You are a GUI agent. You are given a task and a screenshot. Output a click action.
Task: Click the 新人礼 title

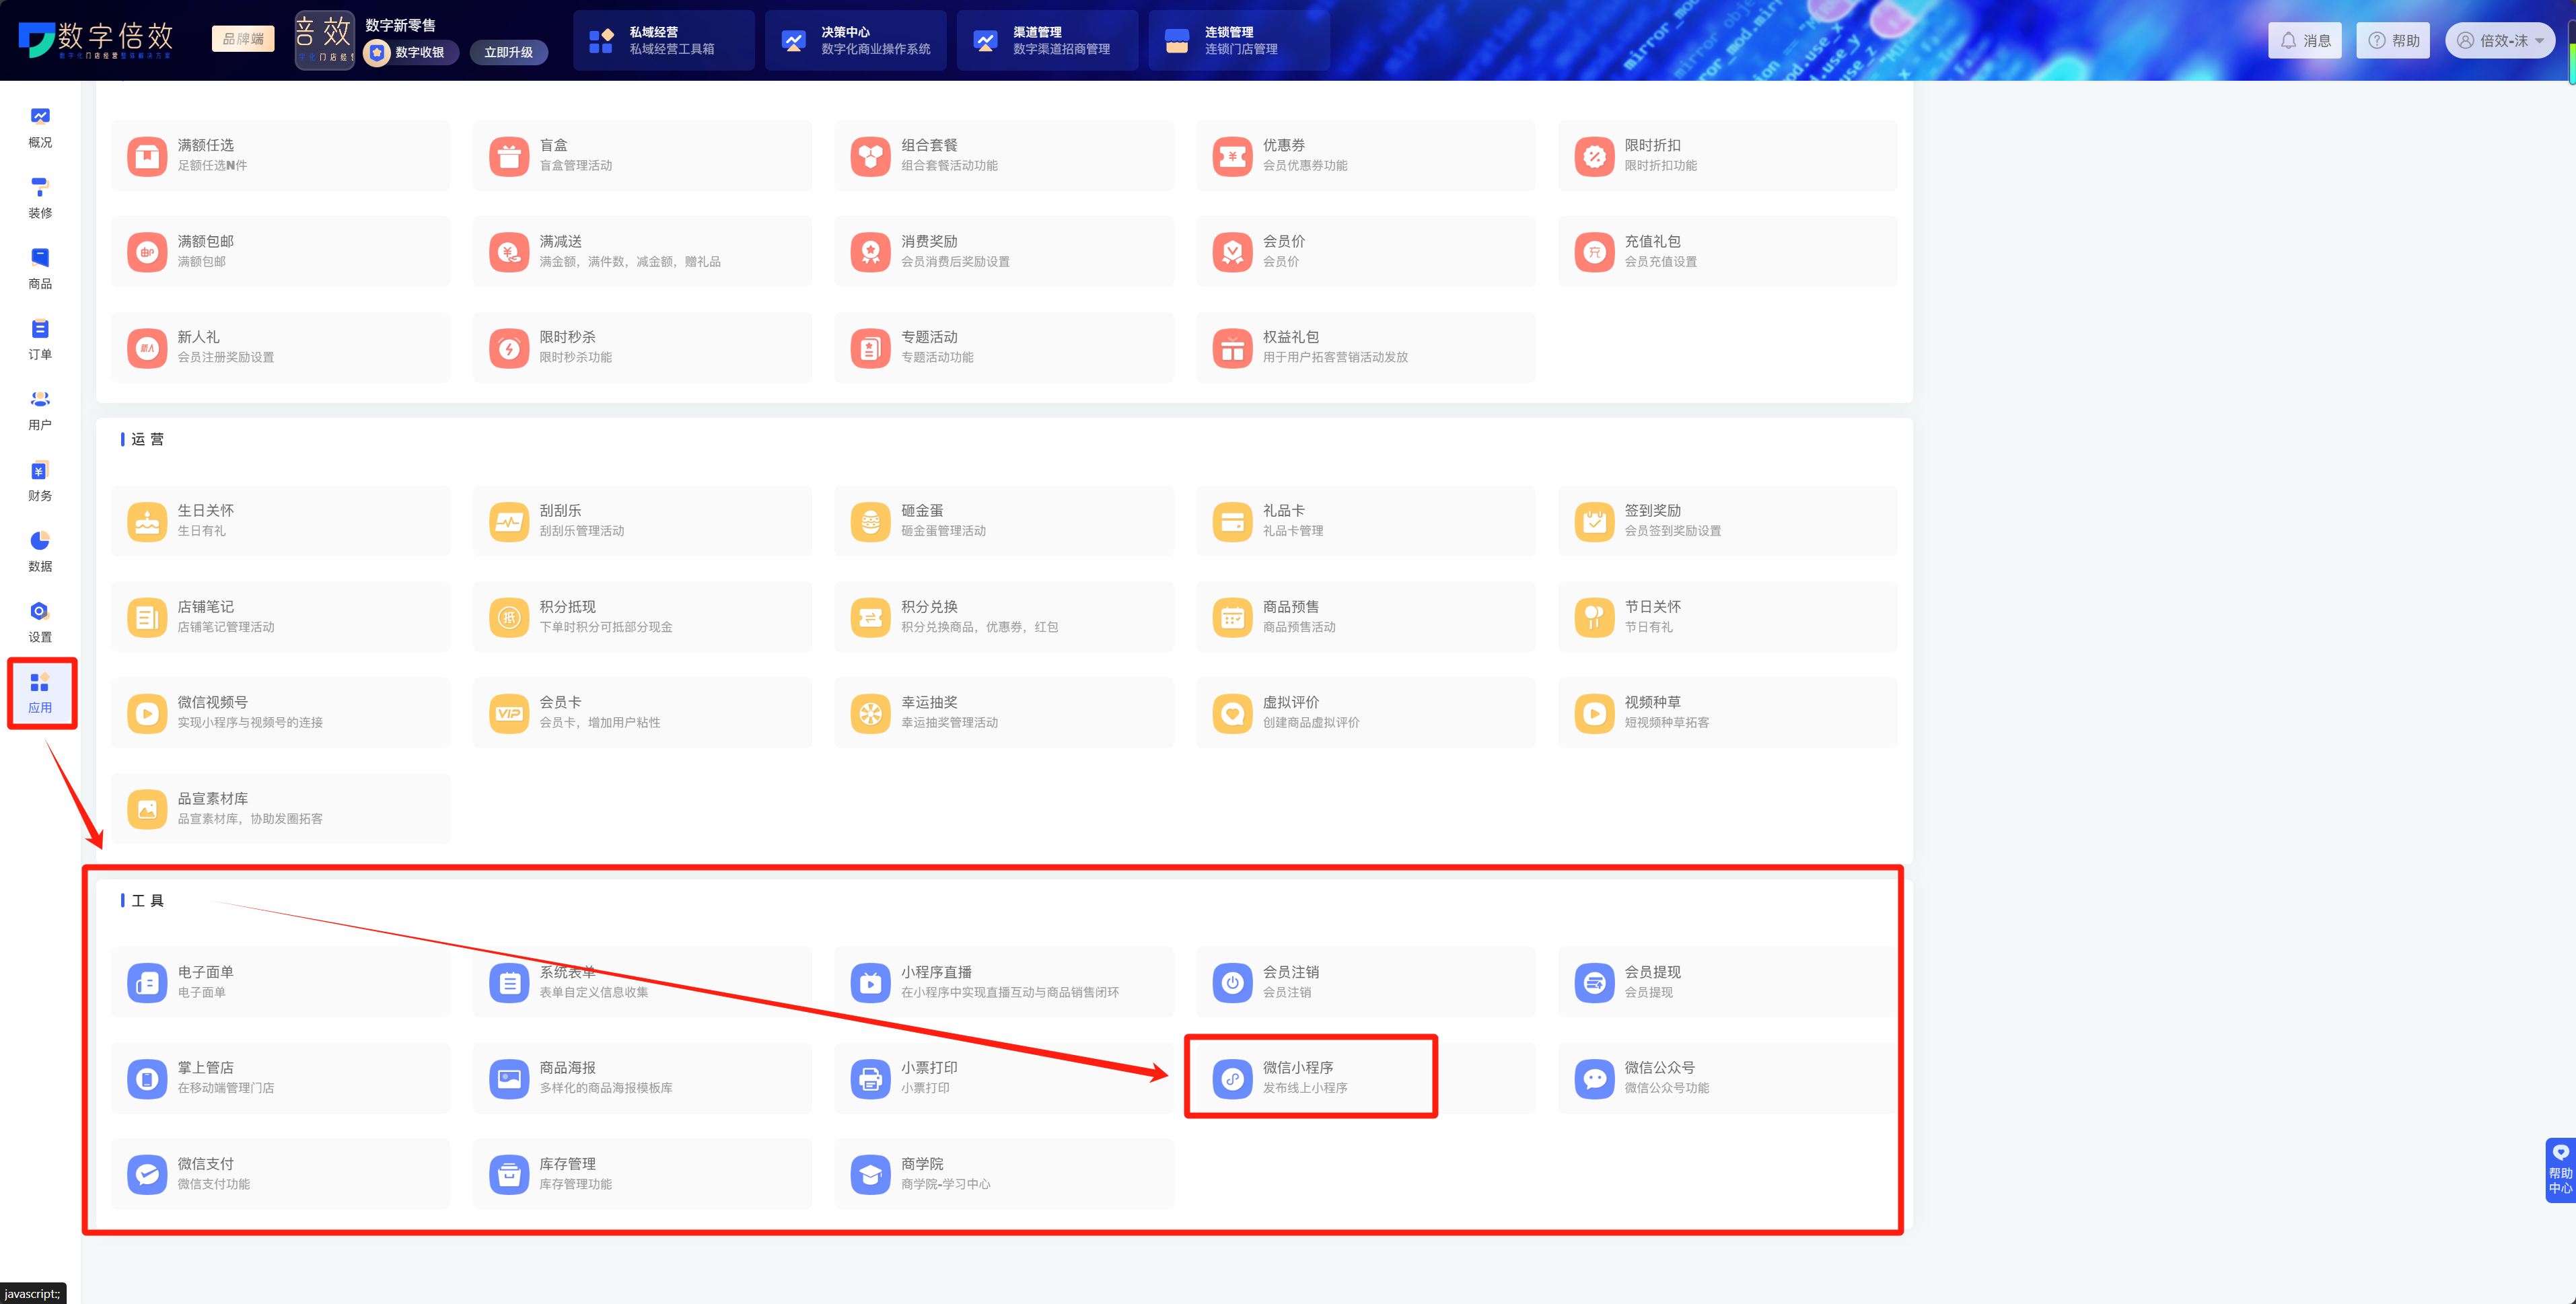point(199,337)
